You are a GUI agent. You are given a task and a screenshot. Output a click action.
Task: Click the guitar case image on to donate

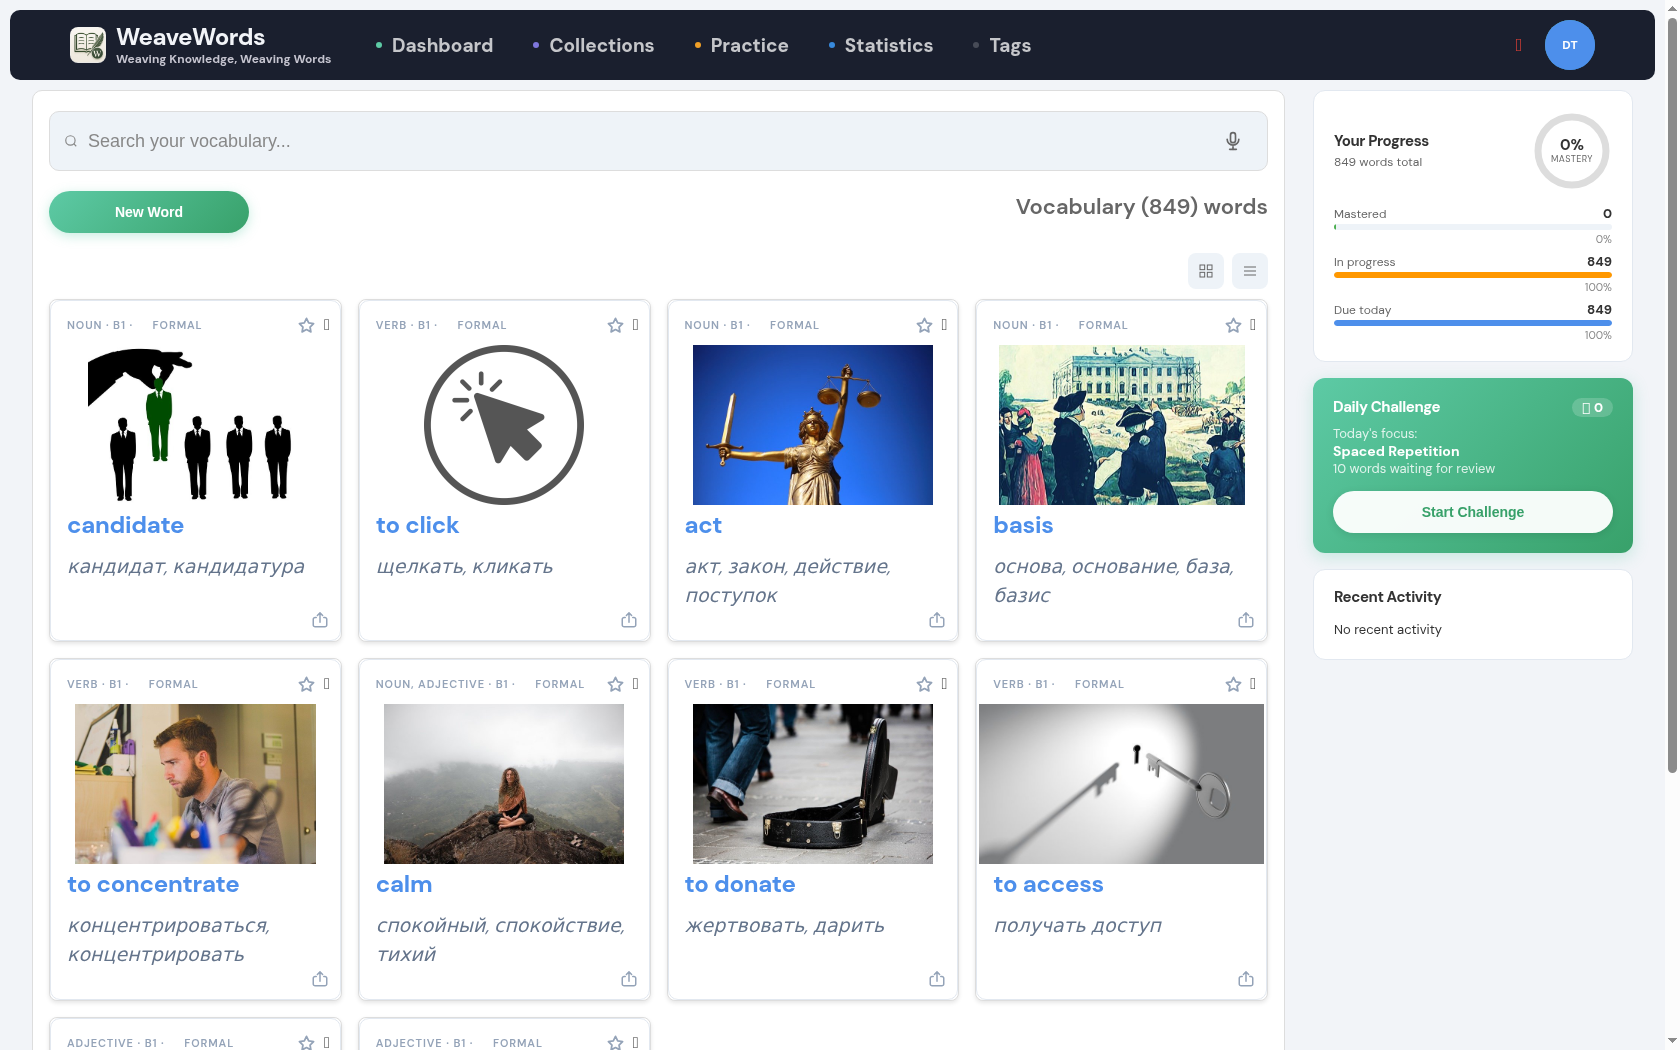pyautogui.click(x=813, y=784)
